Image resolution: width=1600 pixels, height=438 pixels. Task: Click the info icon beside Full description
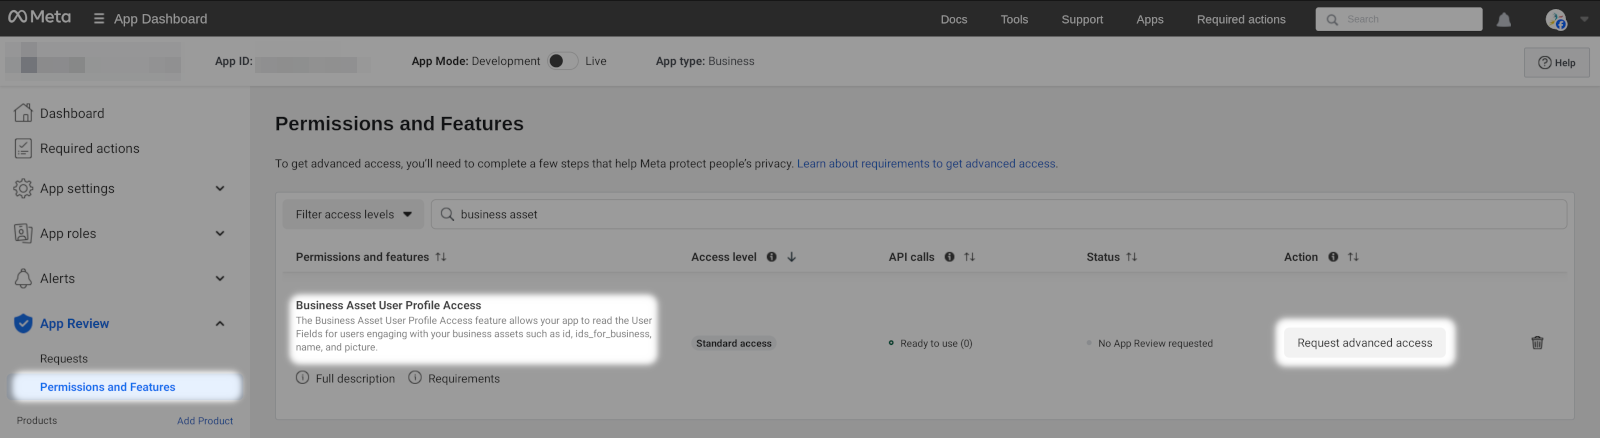click(302, 378)
